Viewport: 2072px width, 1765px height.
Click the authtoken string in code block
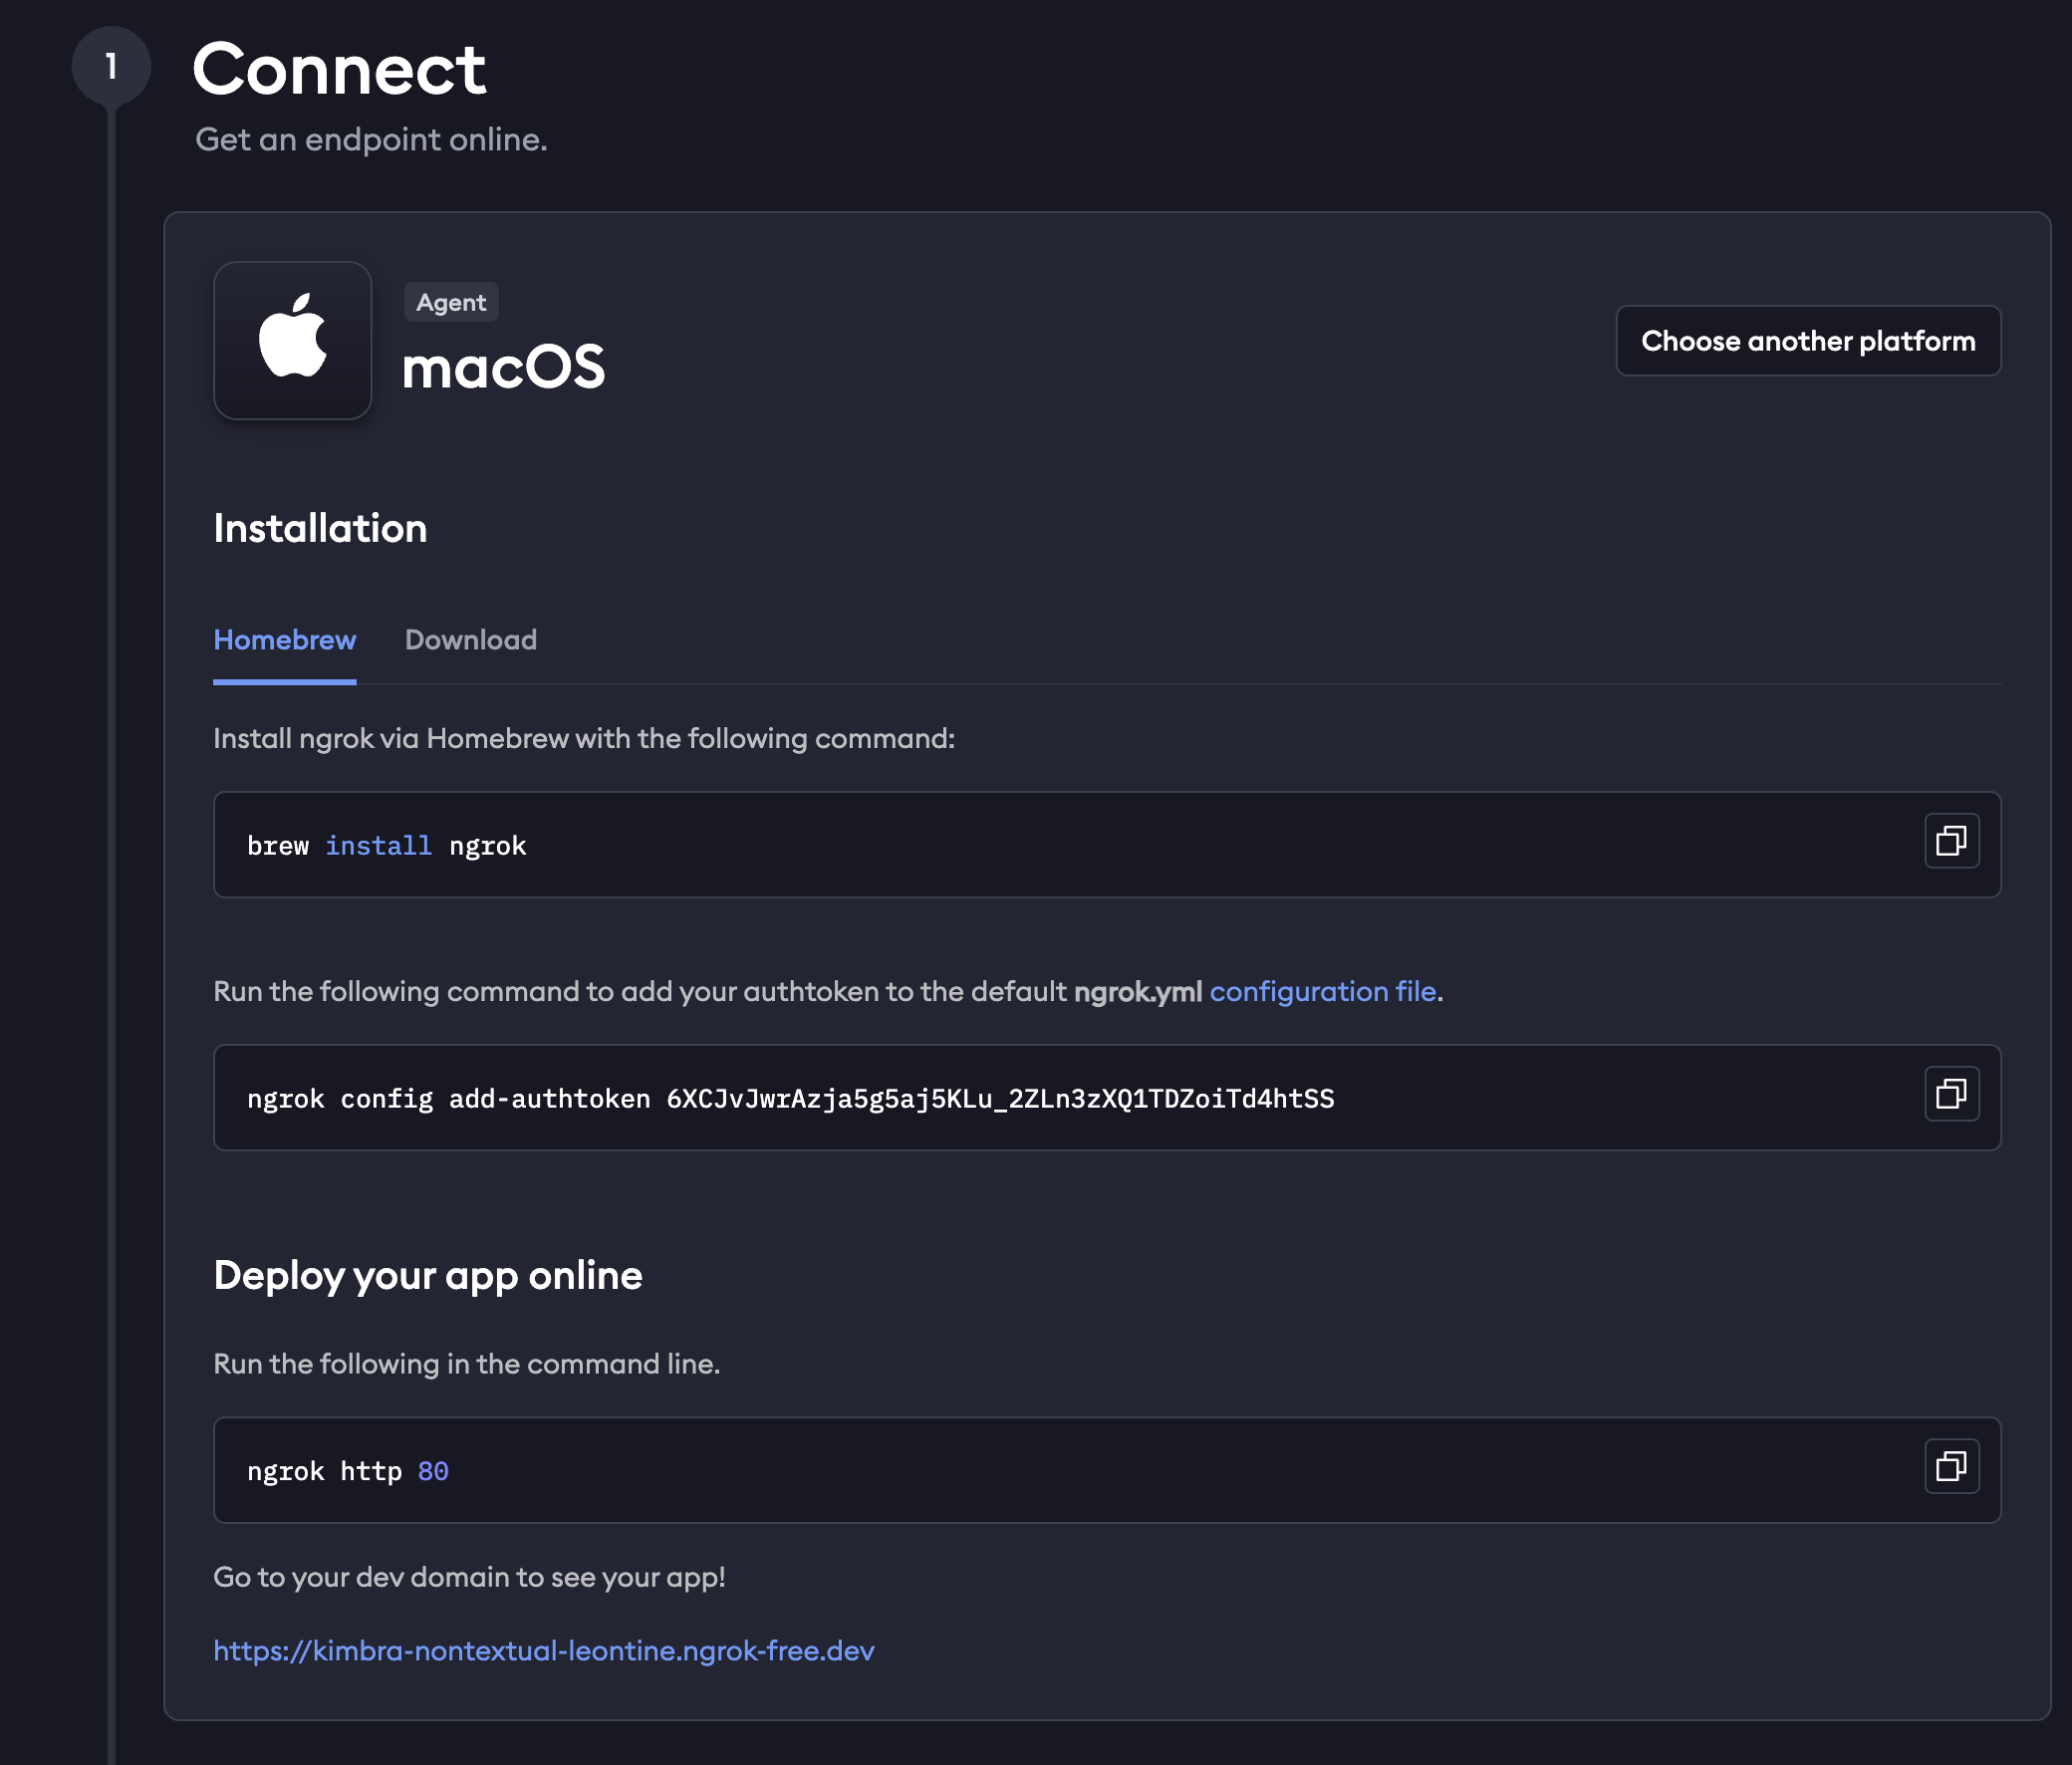tap(1000, 1099)
